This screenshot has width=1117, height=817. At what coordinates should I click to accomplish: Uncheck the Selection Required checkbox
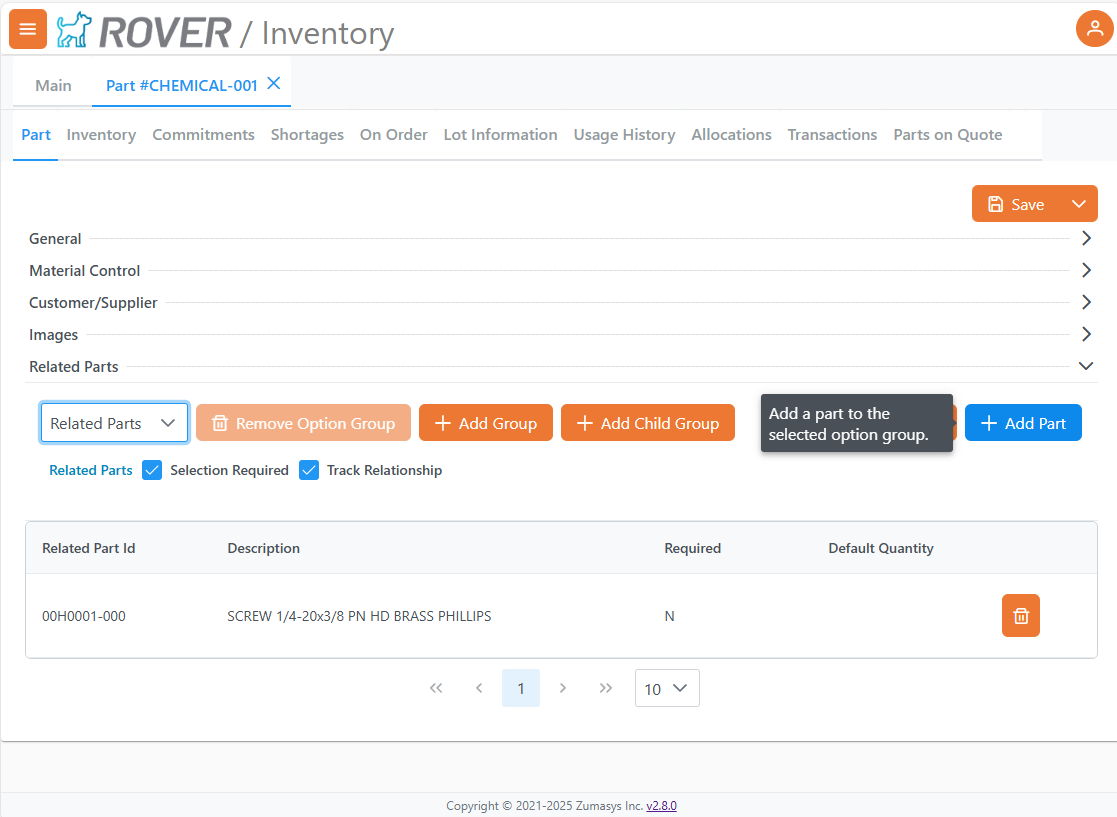tap(152, 470)
